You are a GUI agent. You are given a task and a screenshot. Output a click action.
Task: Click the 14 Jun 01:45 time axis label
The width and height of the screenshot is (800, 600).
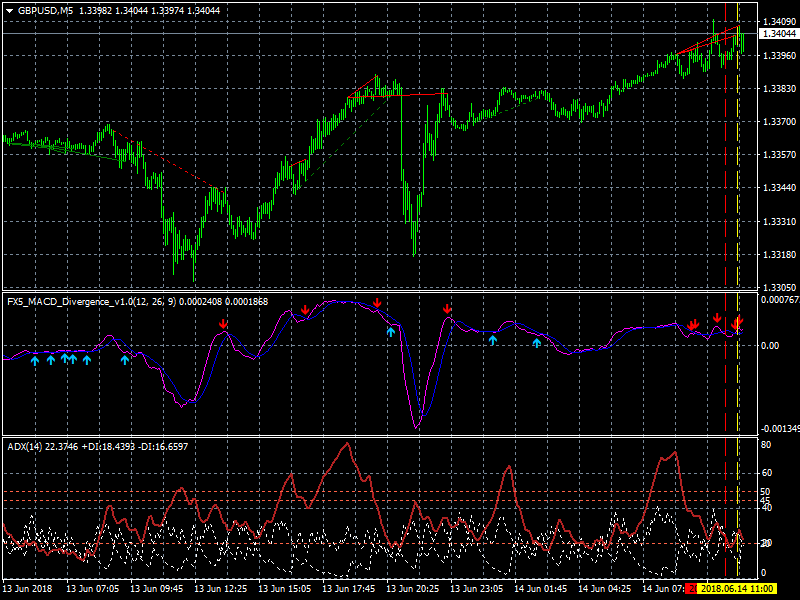coord(540,588)
